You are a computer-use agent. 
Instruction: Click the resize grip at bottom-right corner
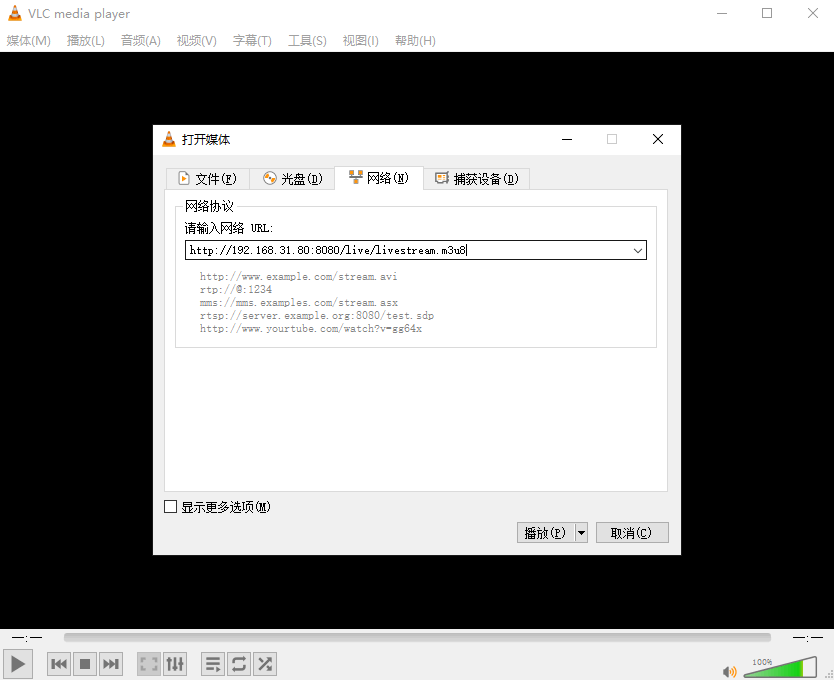829,675
